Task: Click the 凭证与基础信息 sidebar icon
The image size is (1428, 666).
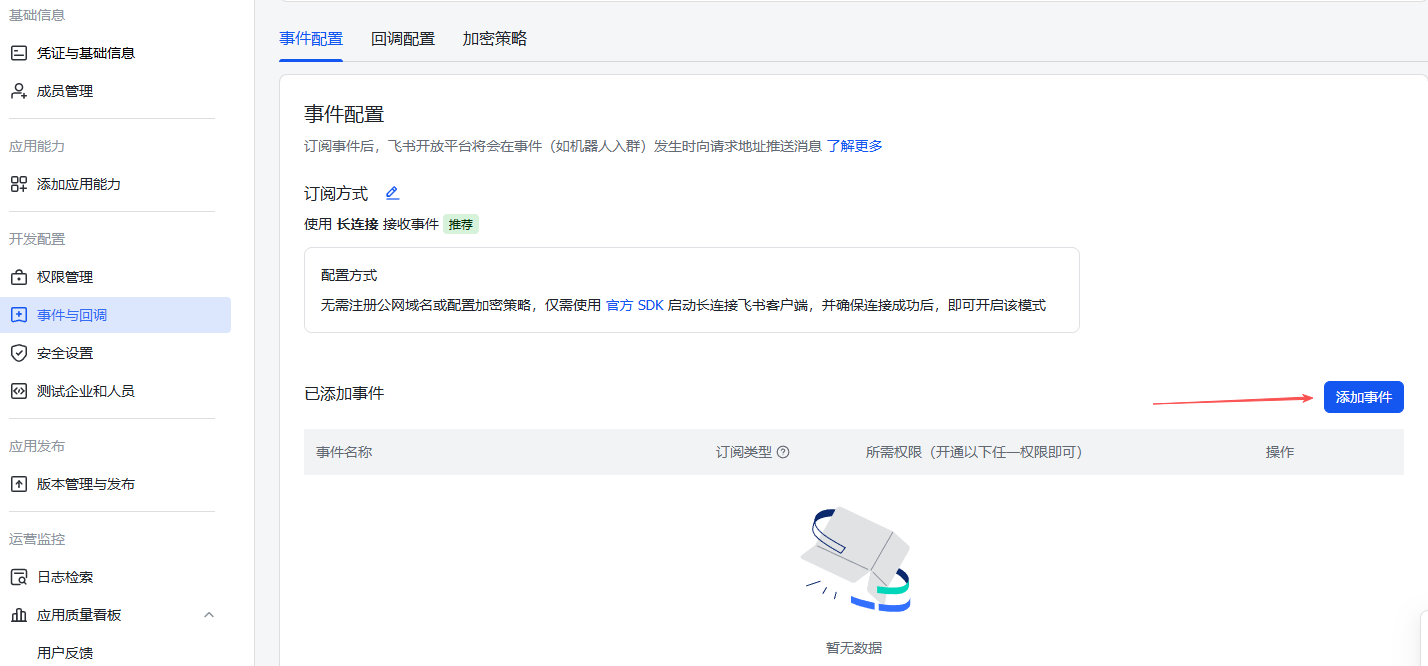Action: (18, 53)
